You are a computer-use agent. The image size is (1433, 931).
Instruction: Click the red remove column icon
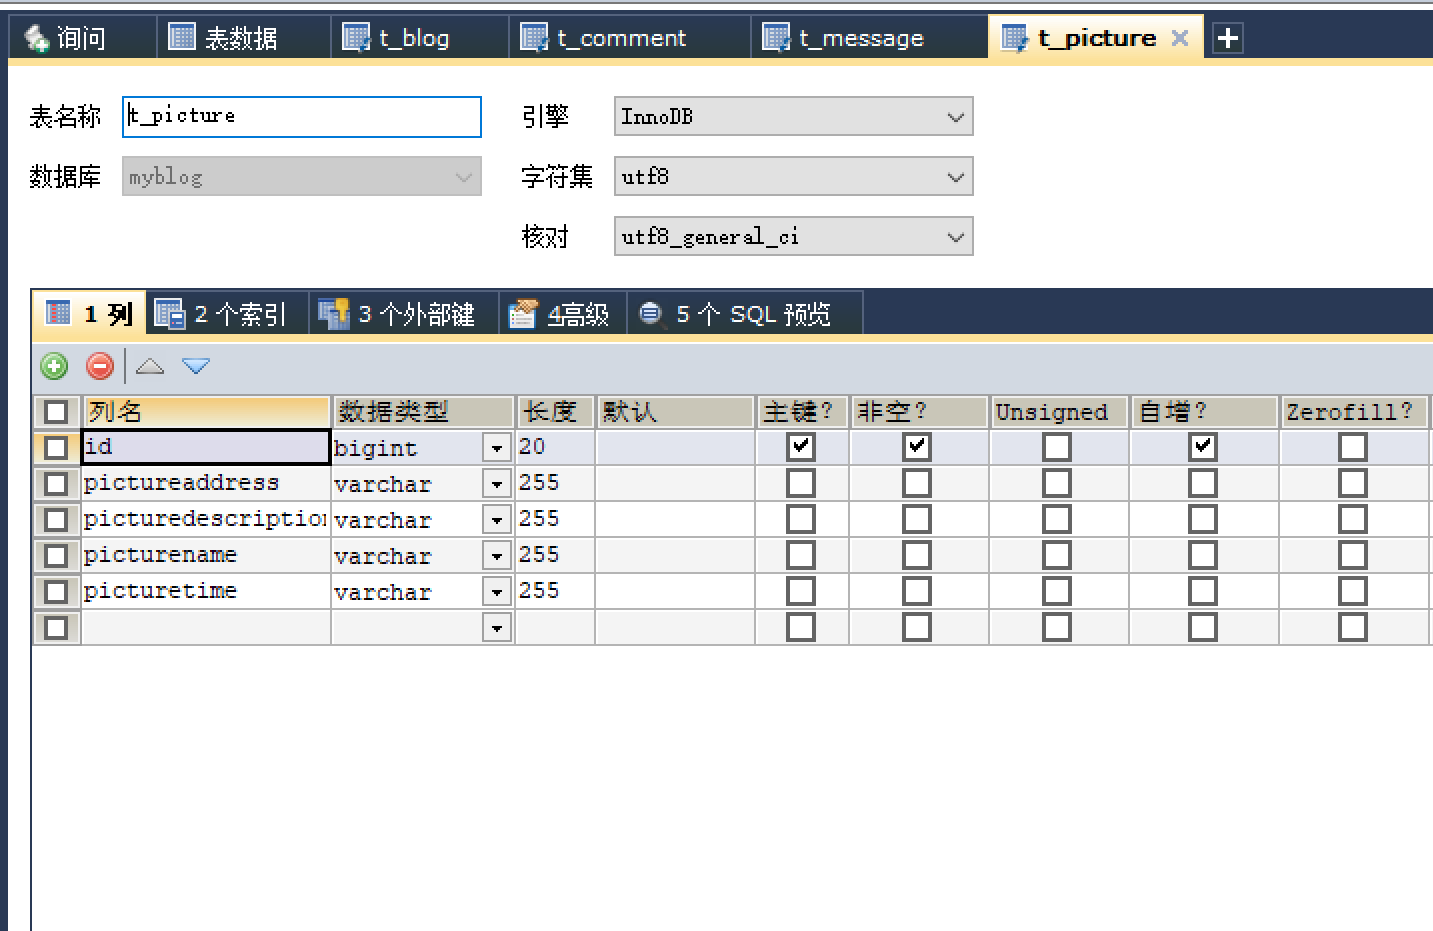tap(100, 366)
